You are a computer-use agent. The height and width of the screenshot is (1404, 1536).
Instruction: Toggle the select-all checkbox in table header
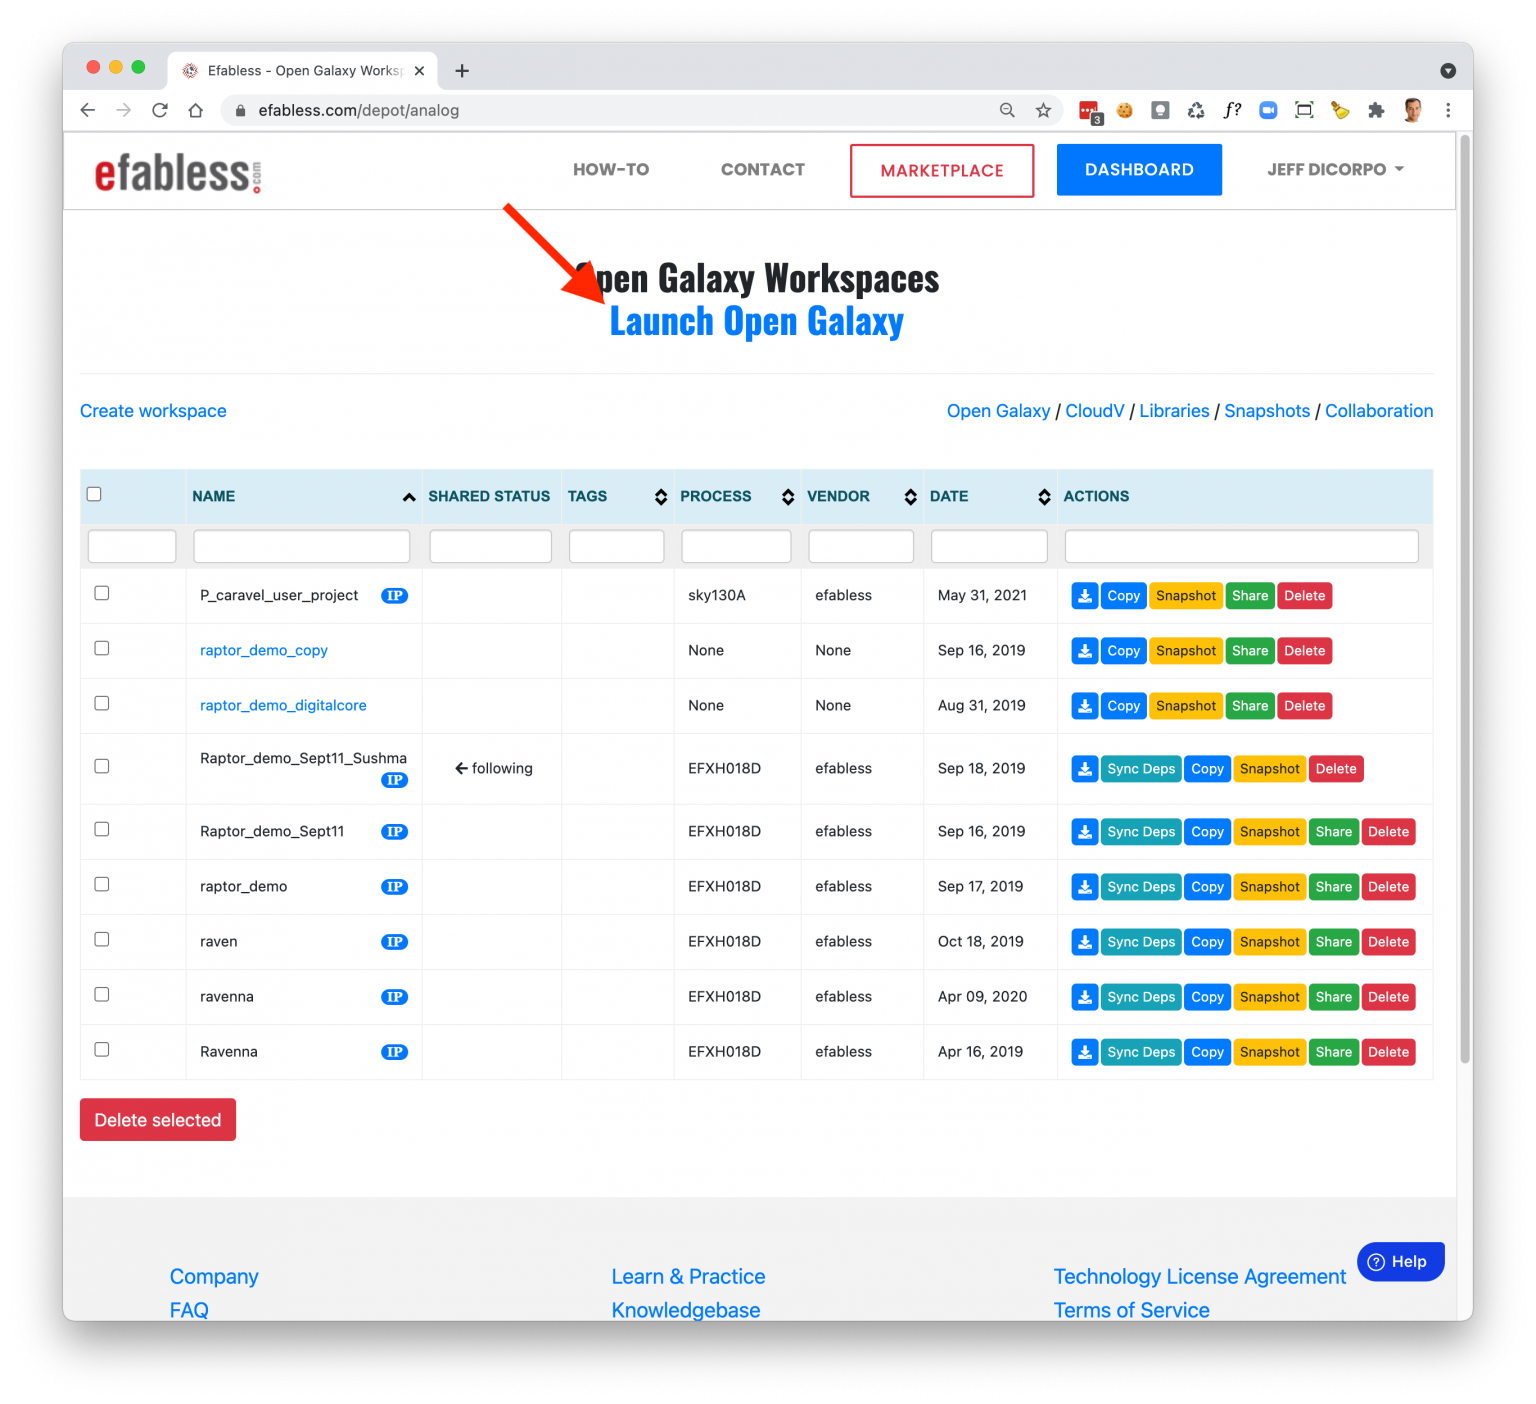pos(94,494)
